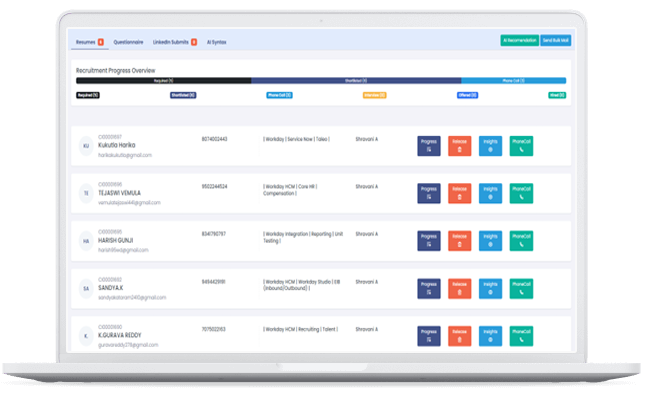View Insights for HARISH GUNJI

(490, 241)
